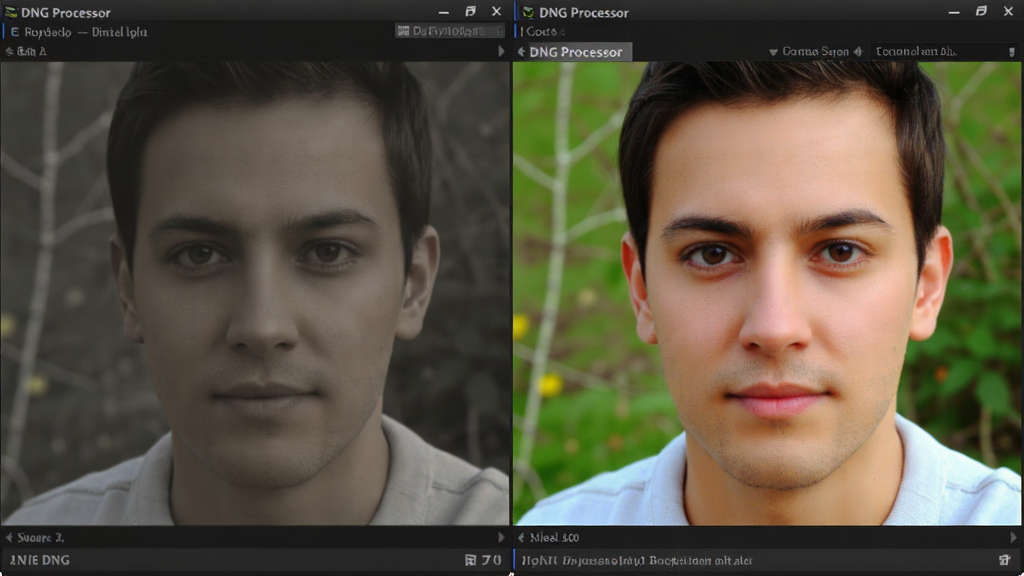
Task: Click the small icon right of the Comna Sajon label
Action: [857, 52]
